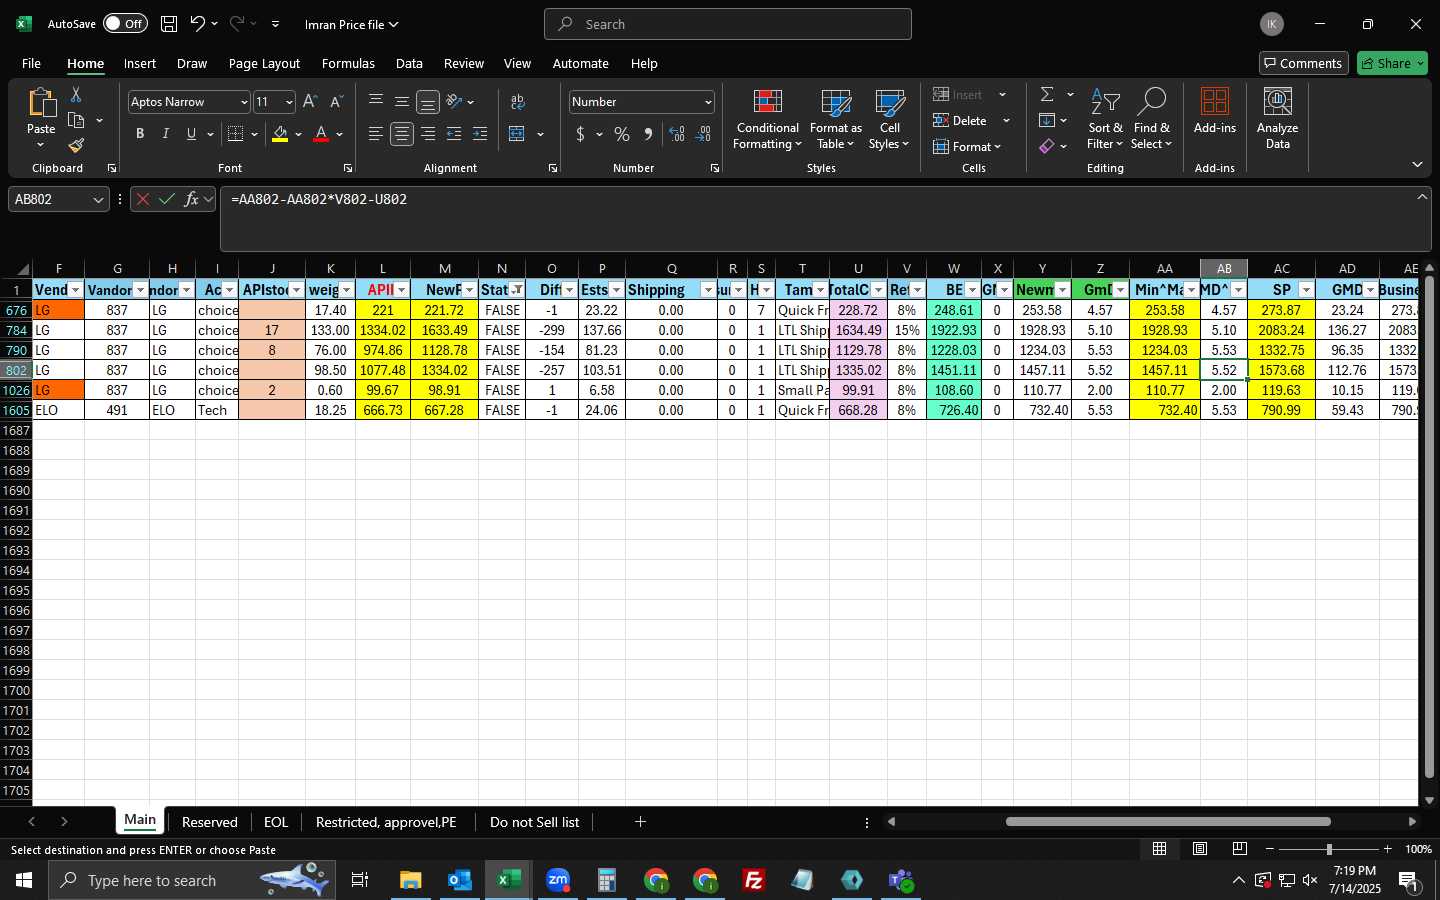The image size is (1440, 900).
Task: Toggle Middle Align button
Action: (x=402, y=102)
